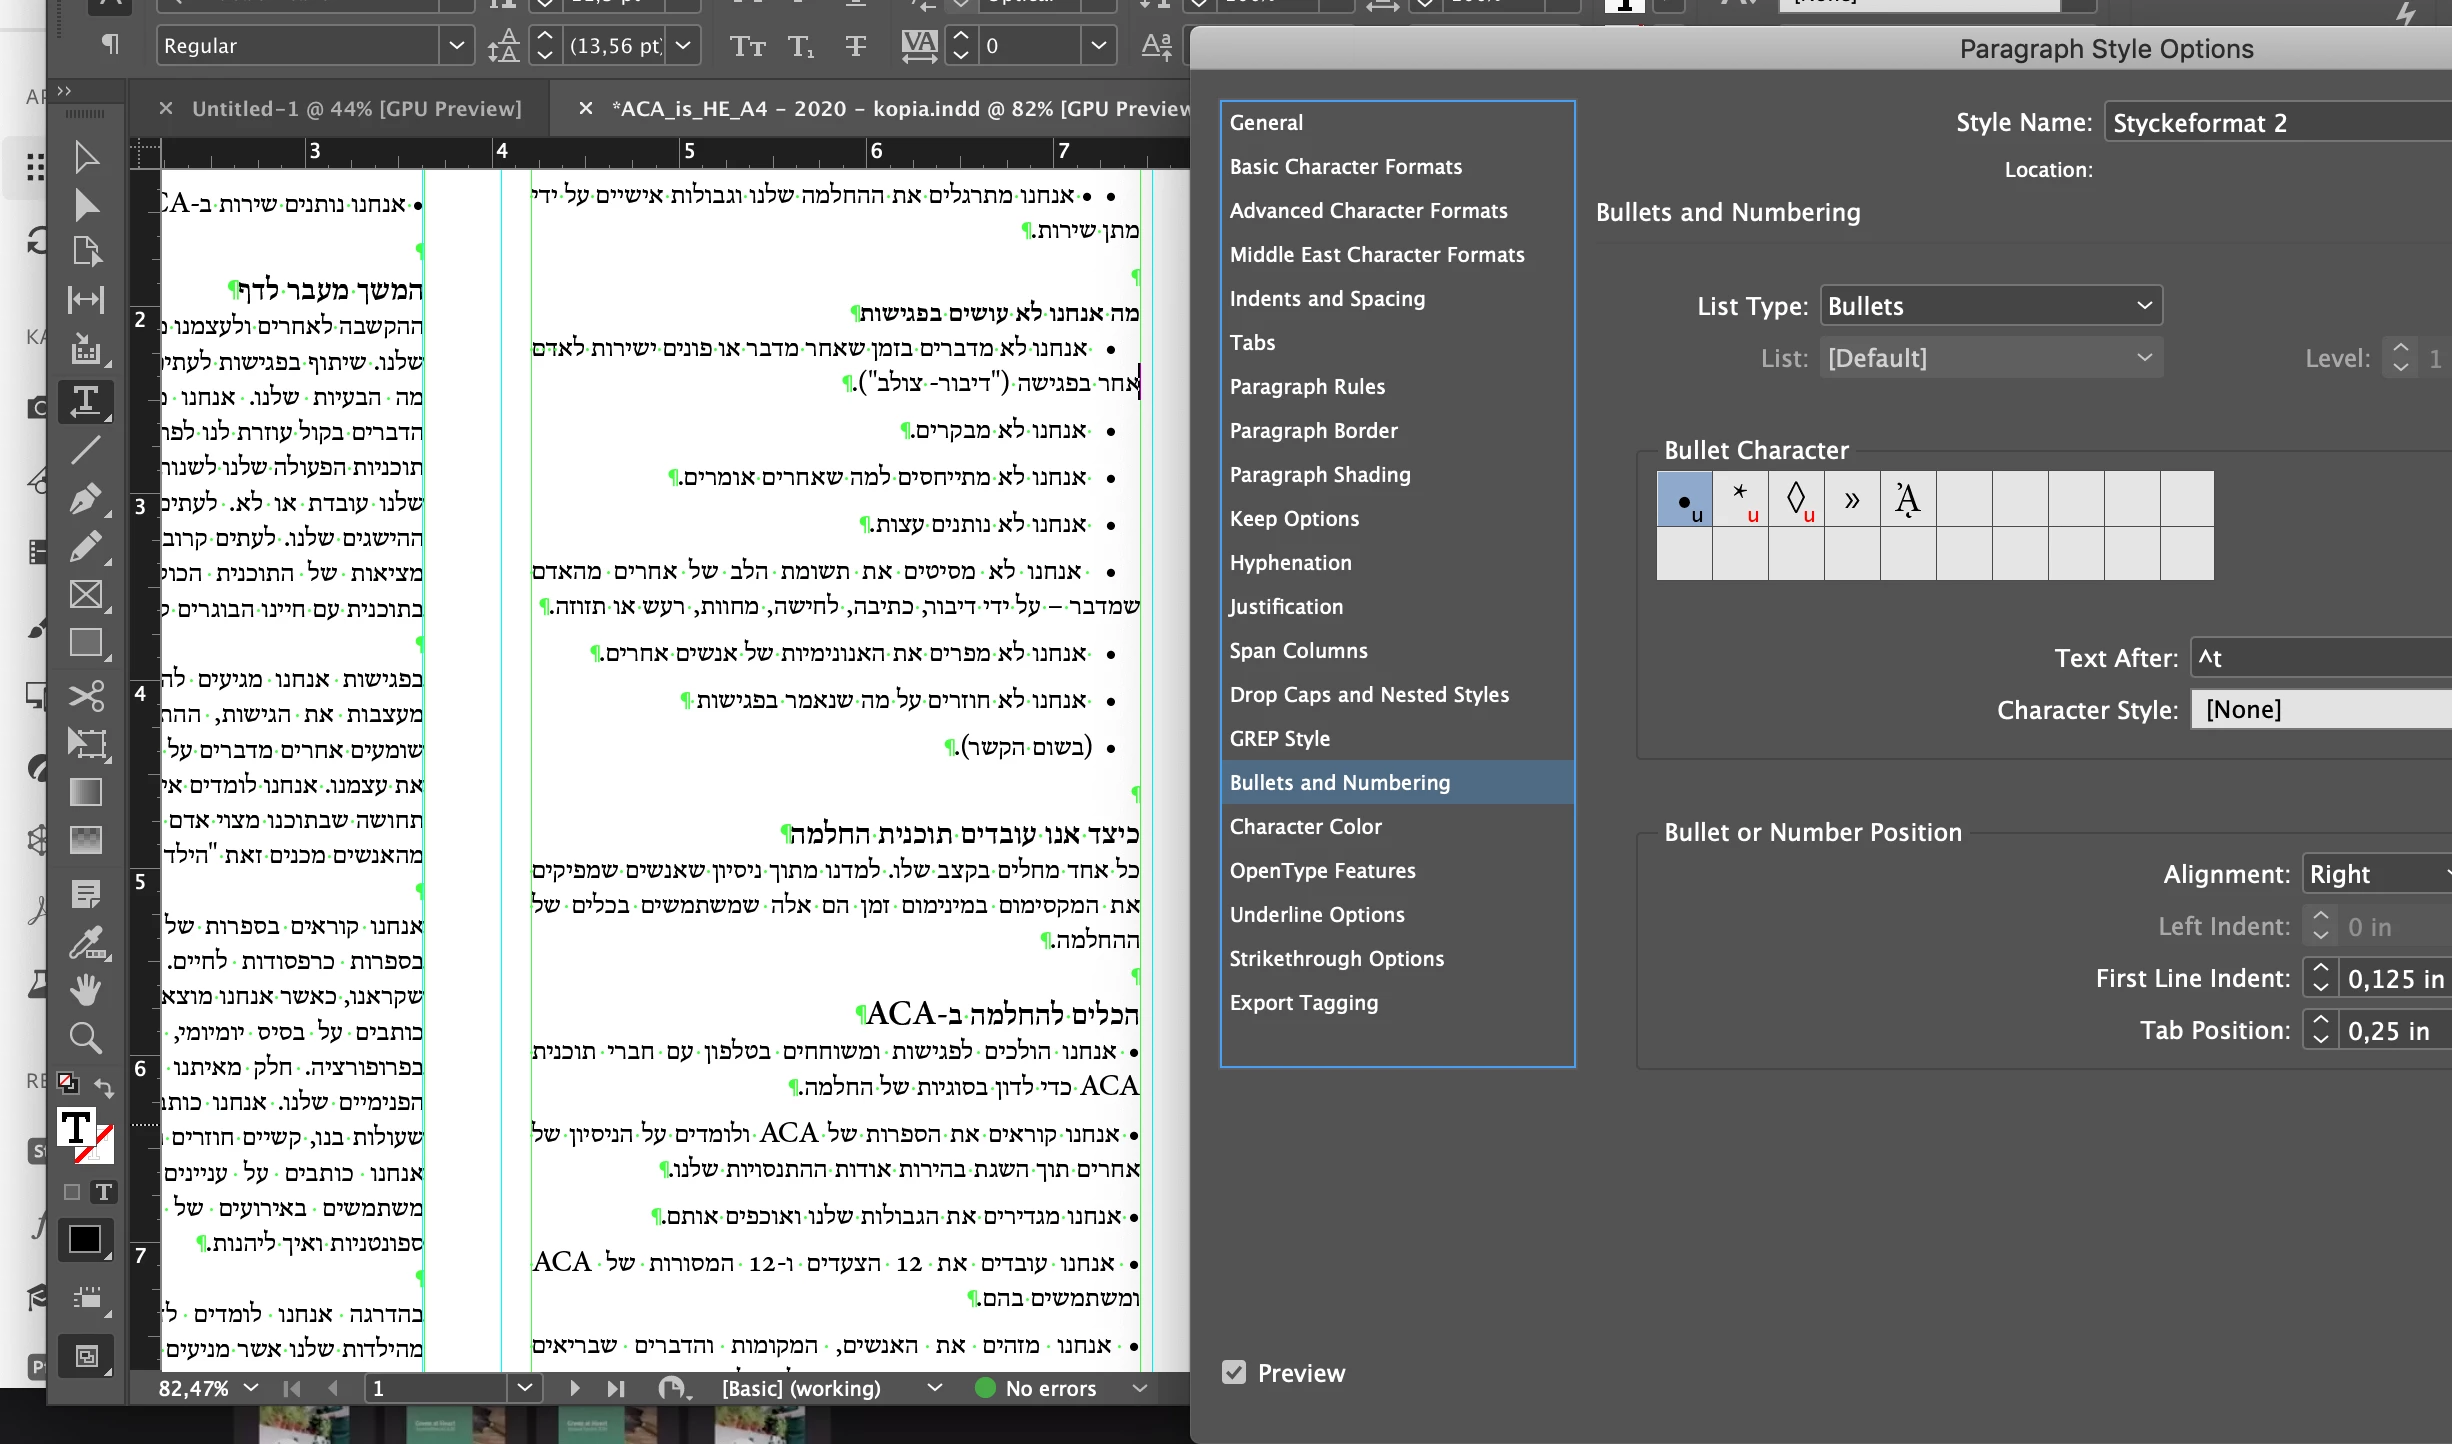Click the Text After input field
Screen dimensions: 2452x1444
click(x=2320, y=658)
